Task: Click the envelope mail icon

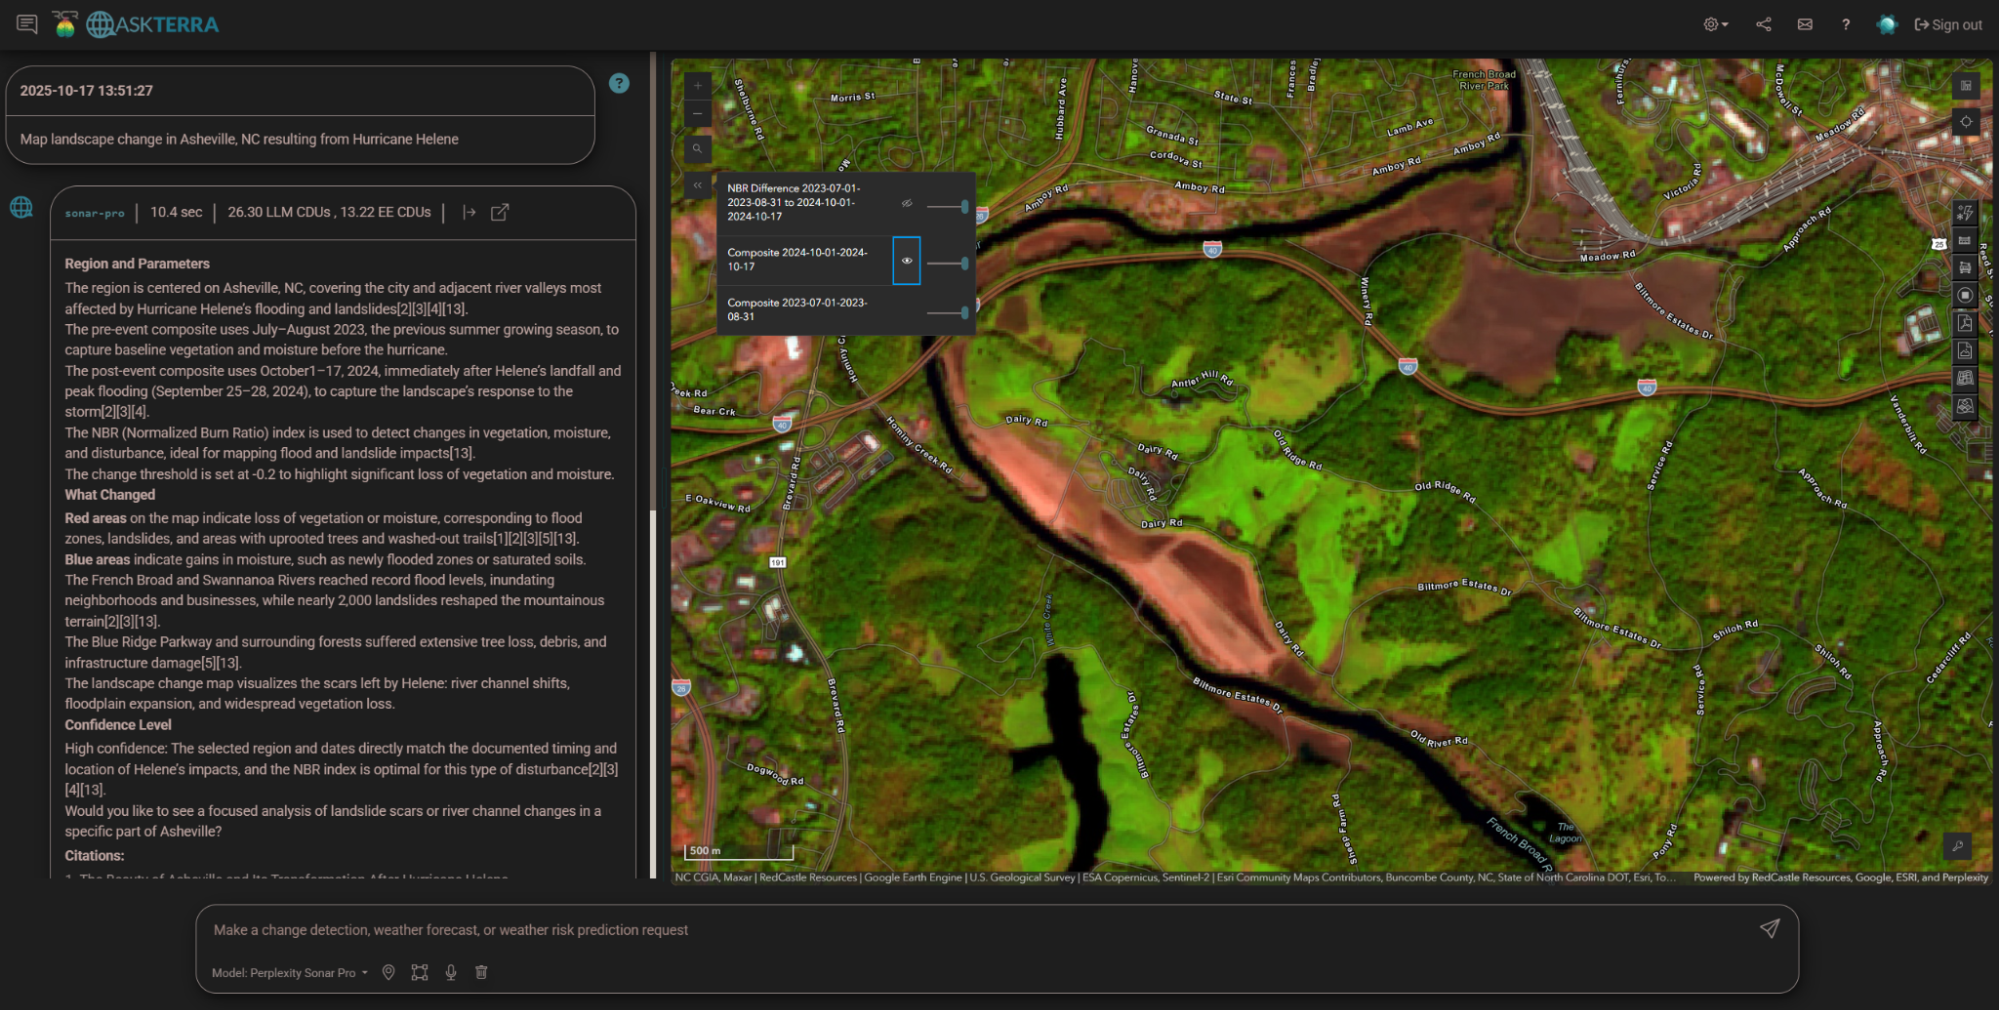Action: tap(1804, 25)
